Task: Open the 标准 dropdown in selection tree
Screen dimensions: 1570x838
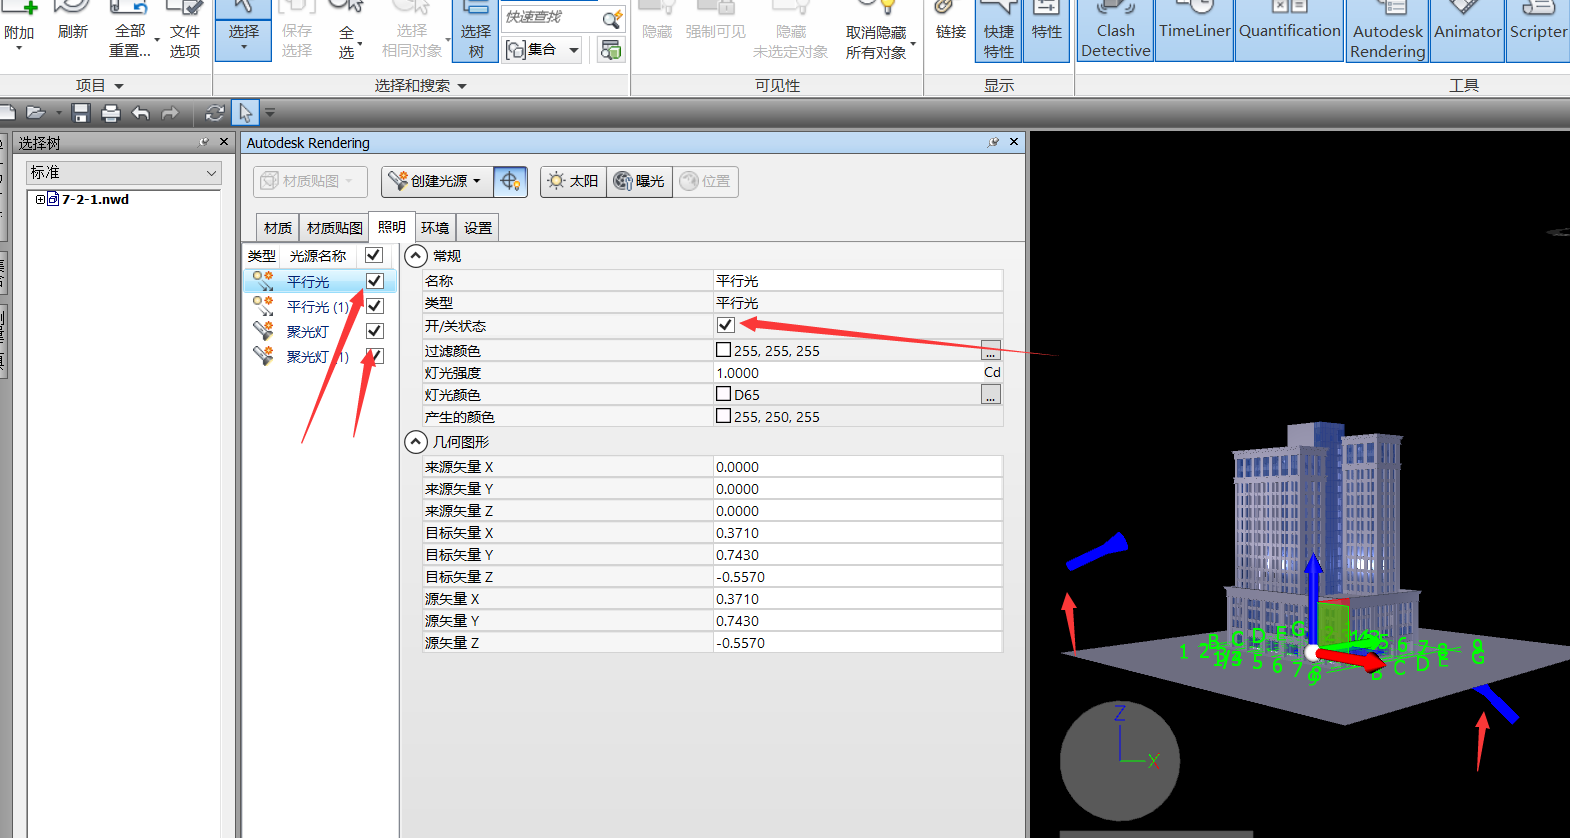Action: 123,173
